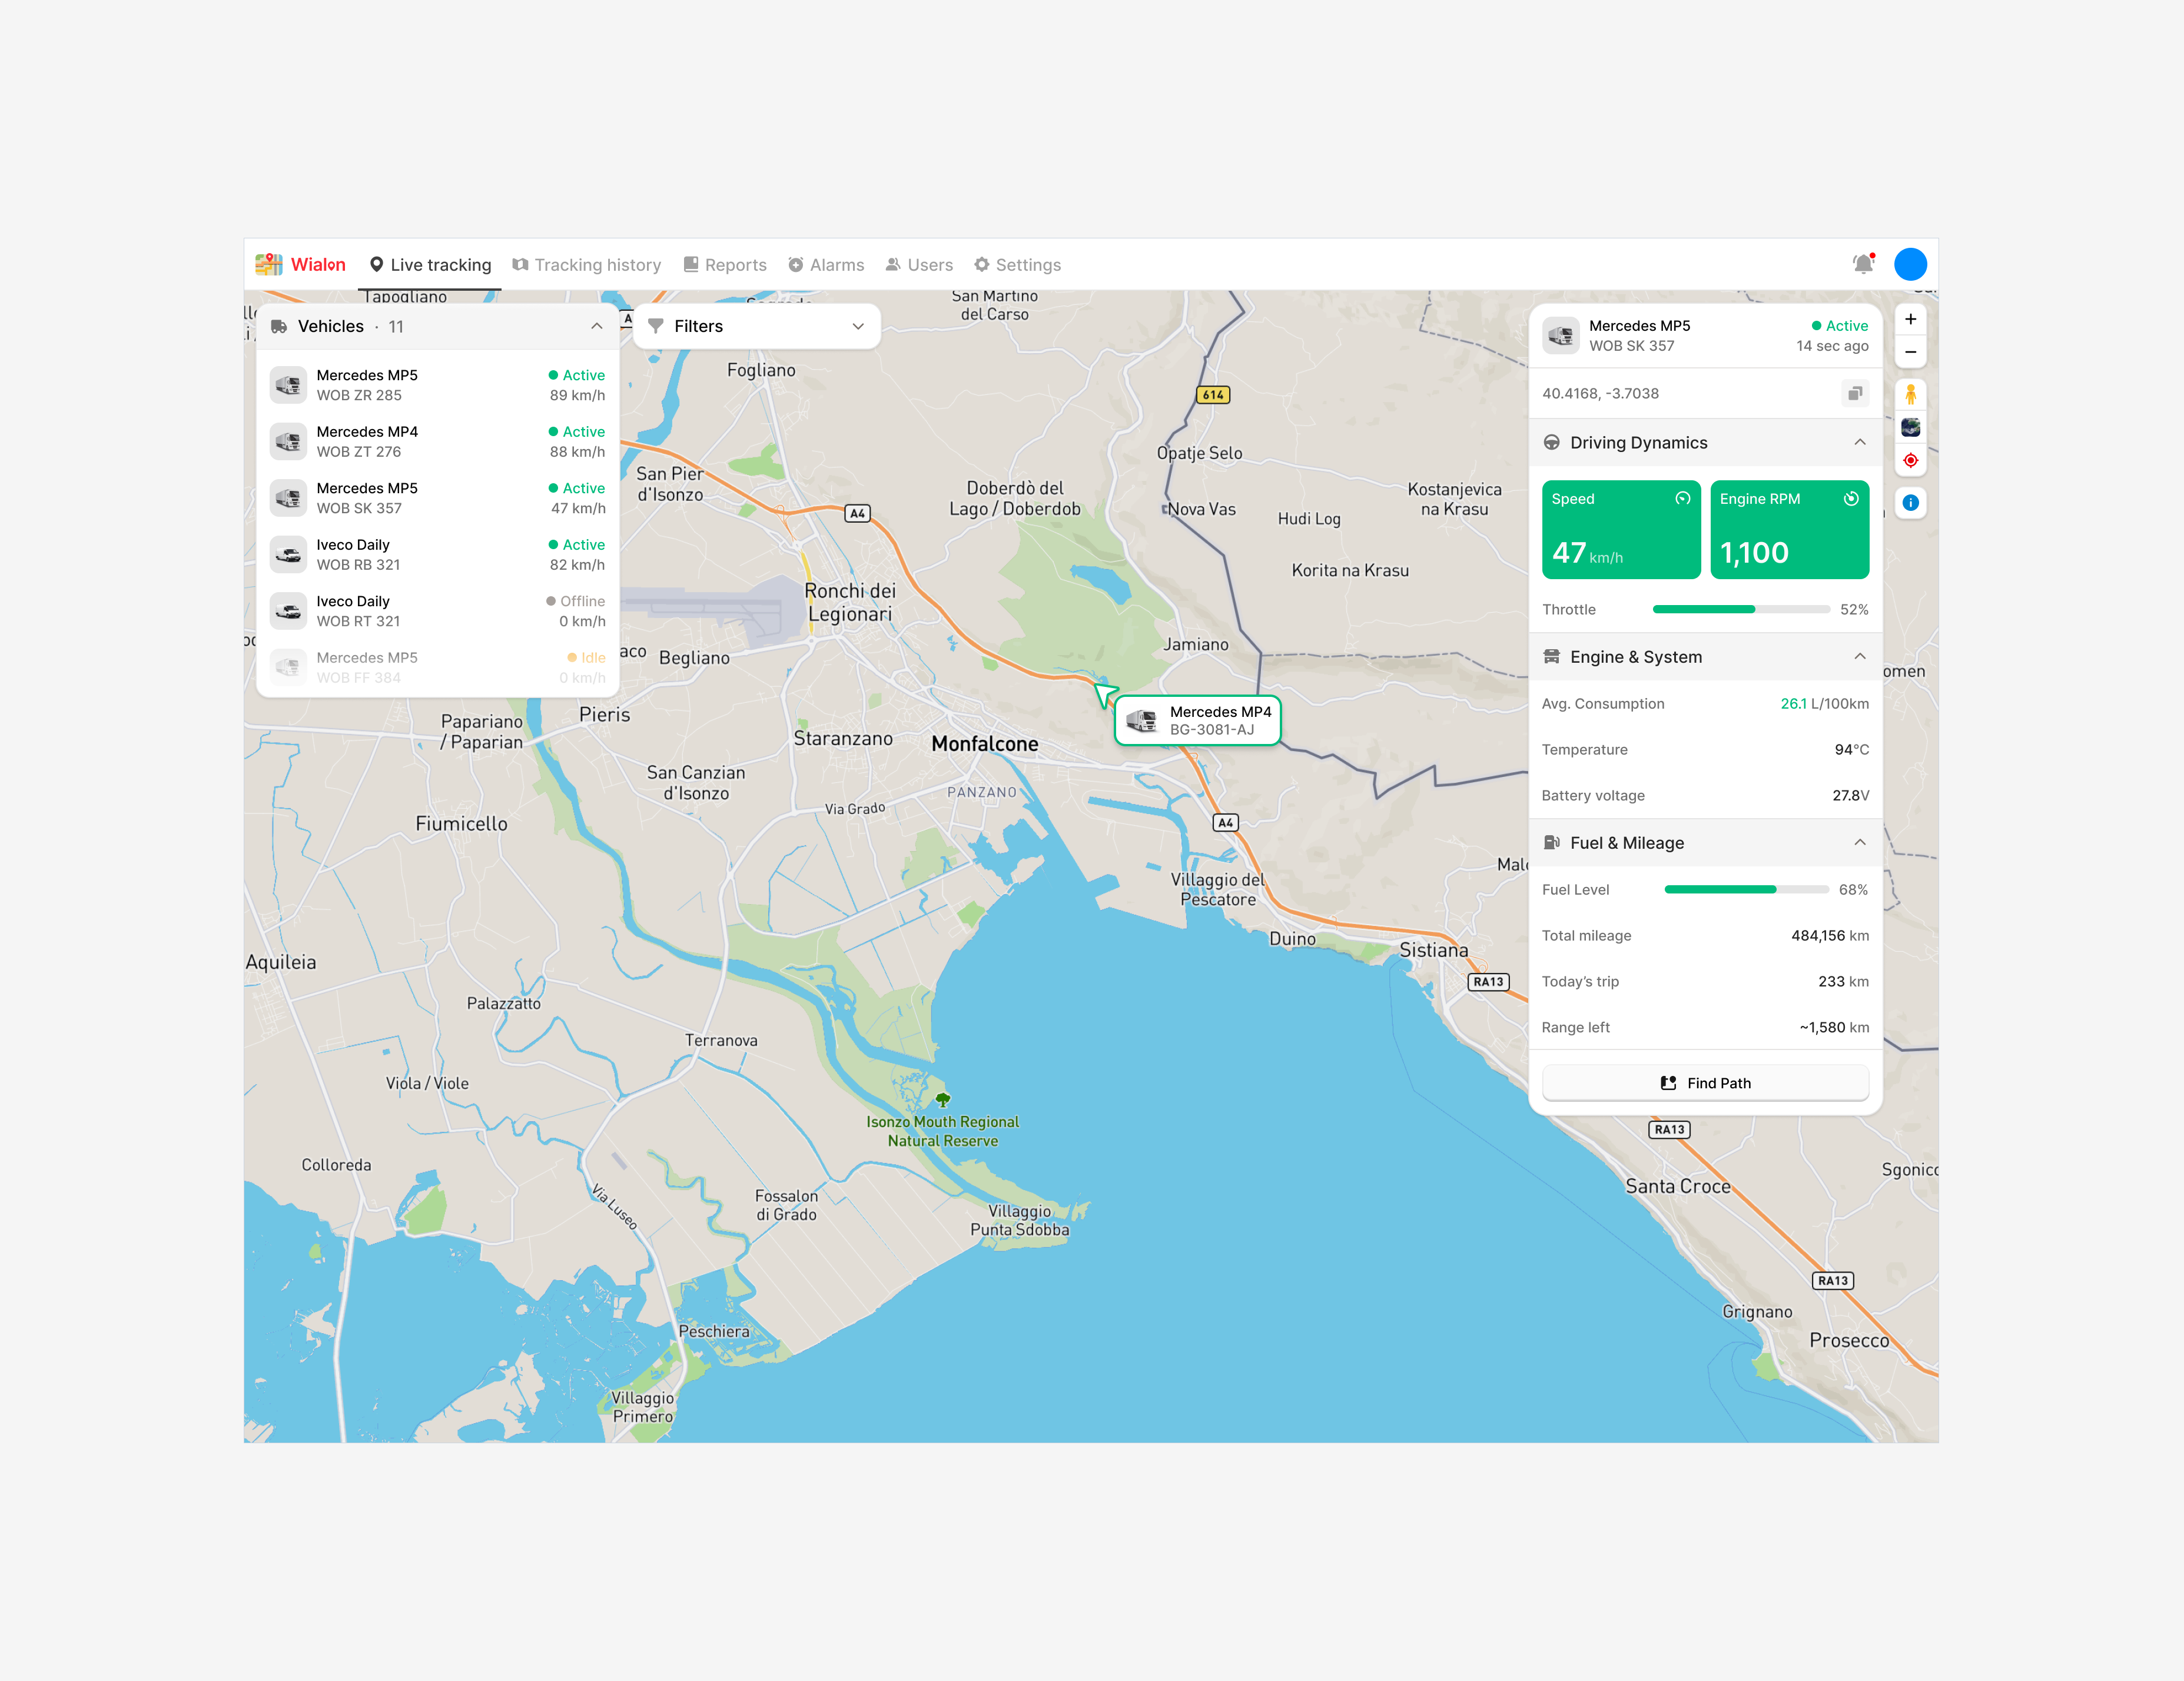This screenshot has width=2184, height=1681.
Task: Click the Fuel Level progress bar
Action: [x=1746, y=889]
